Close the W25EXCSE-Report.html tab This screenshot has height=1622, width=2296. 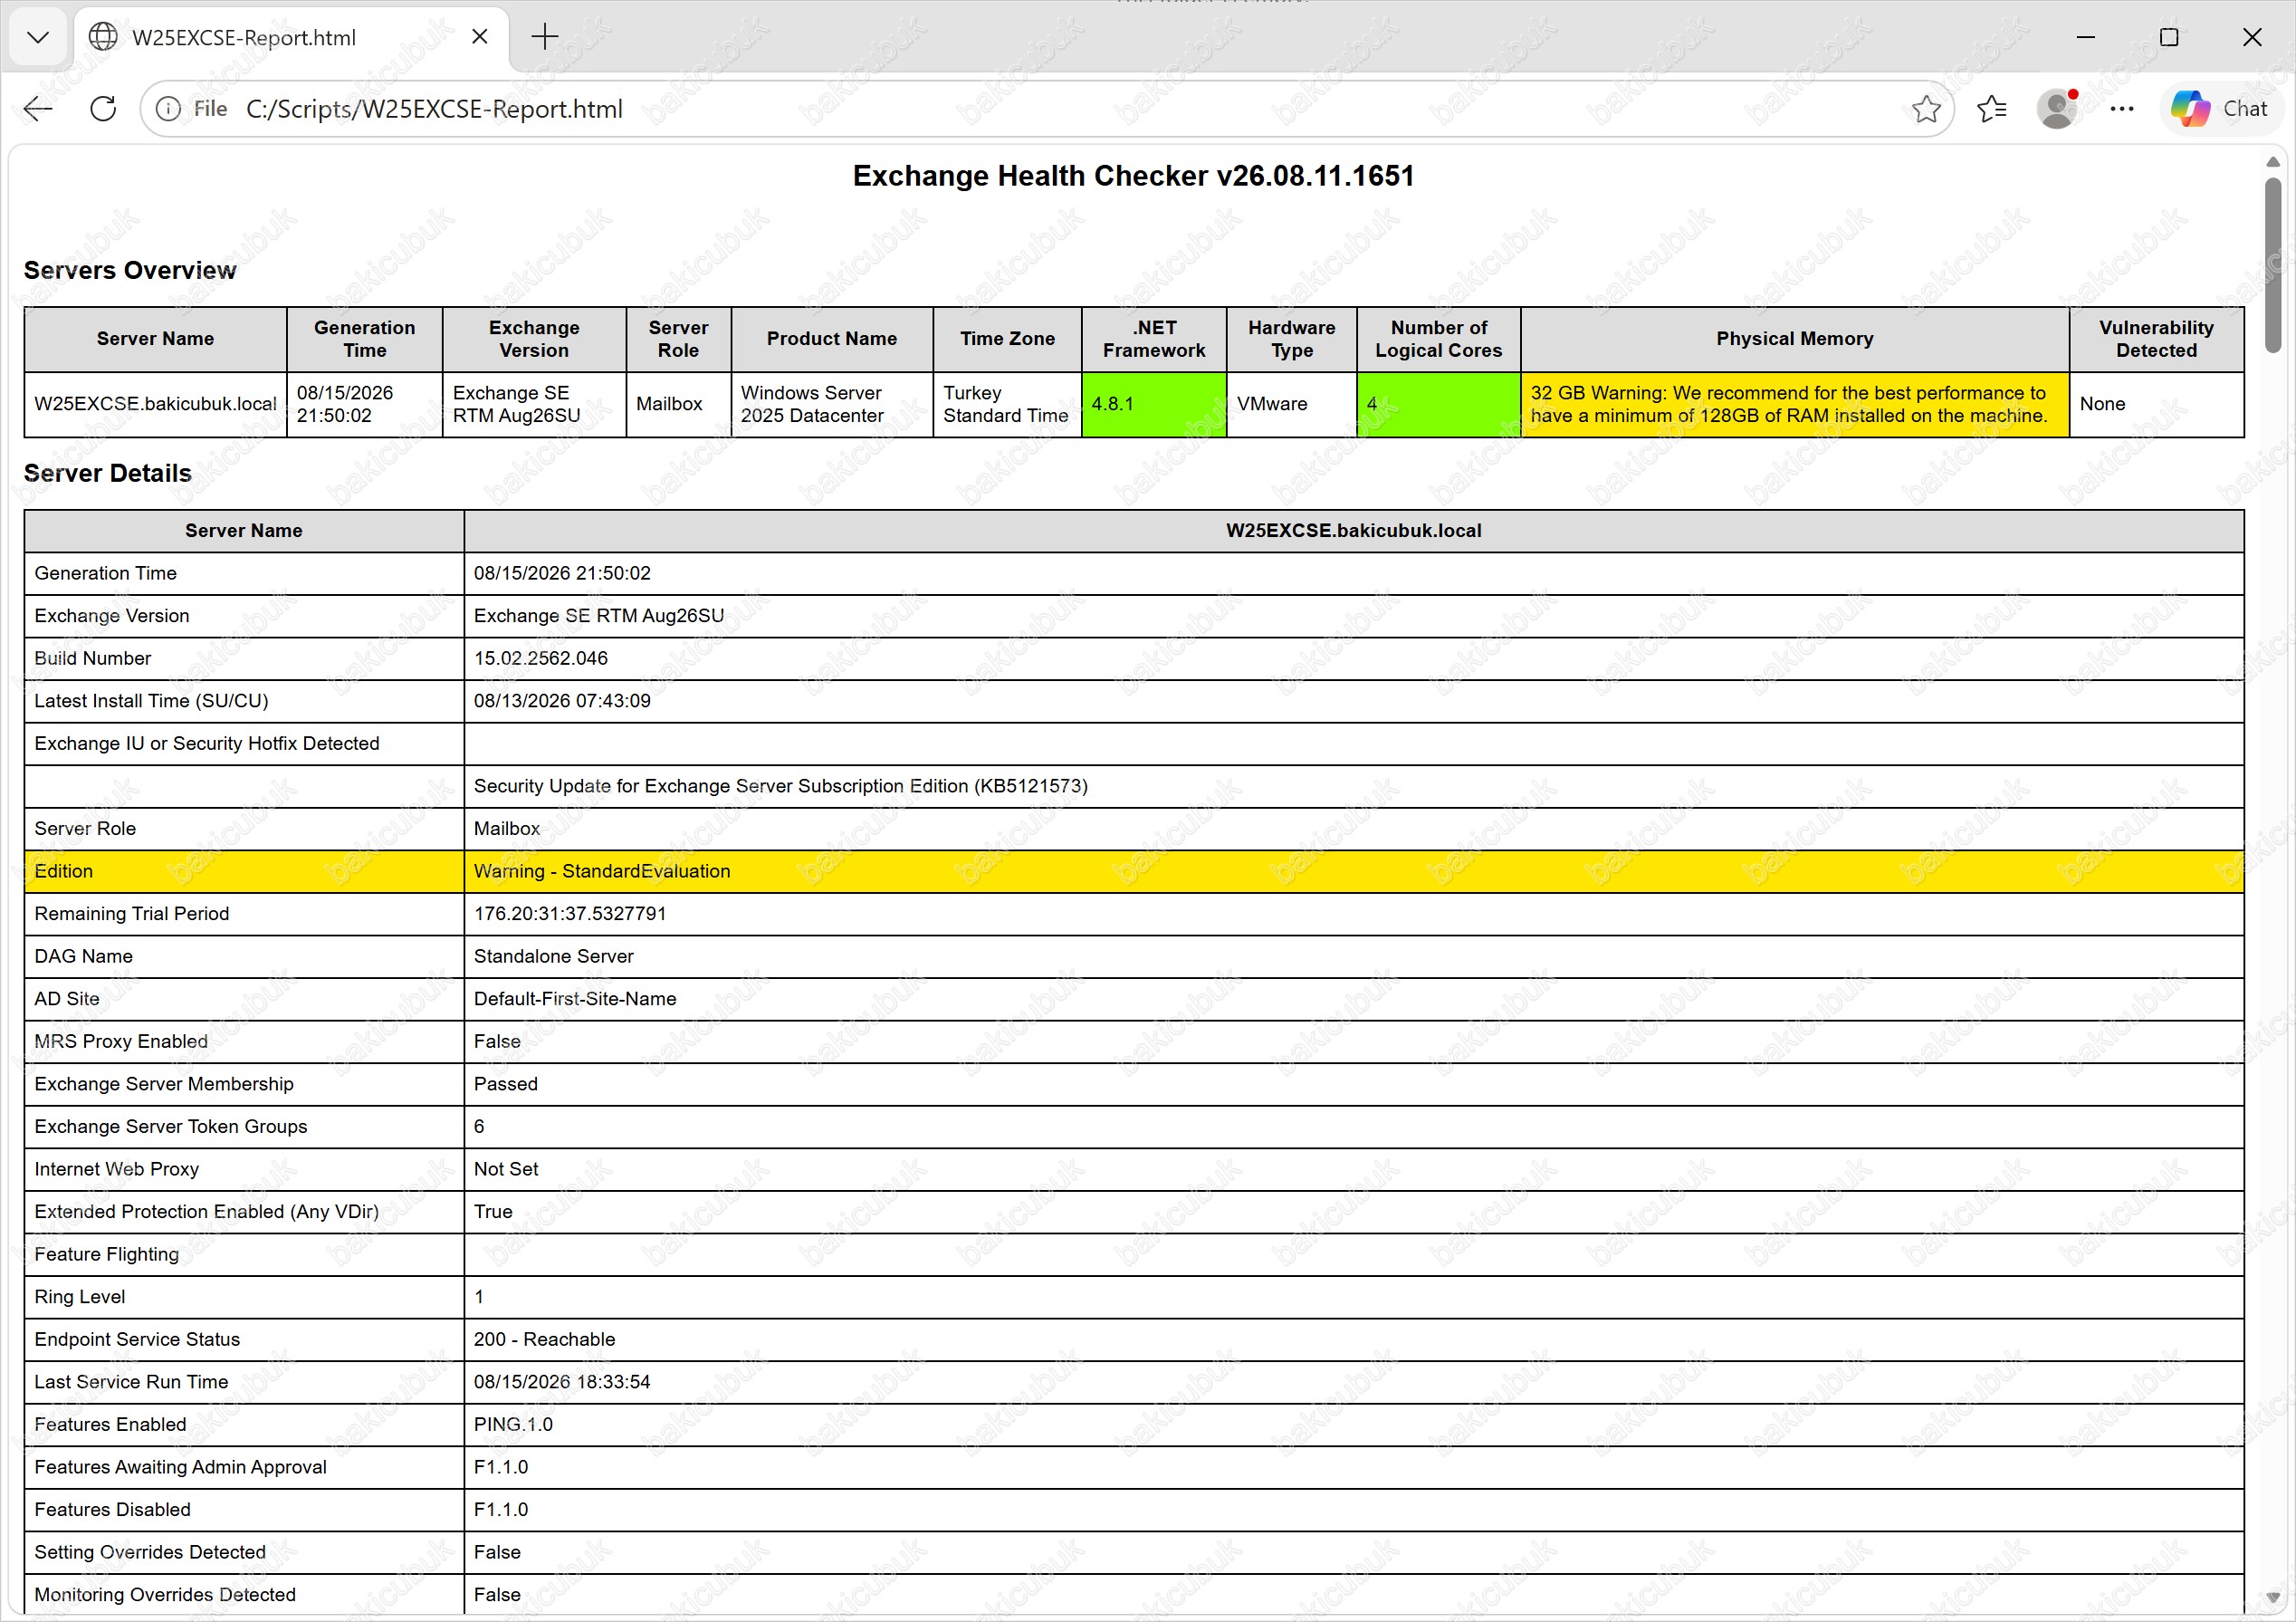tap(480, 37)
